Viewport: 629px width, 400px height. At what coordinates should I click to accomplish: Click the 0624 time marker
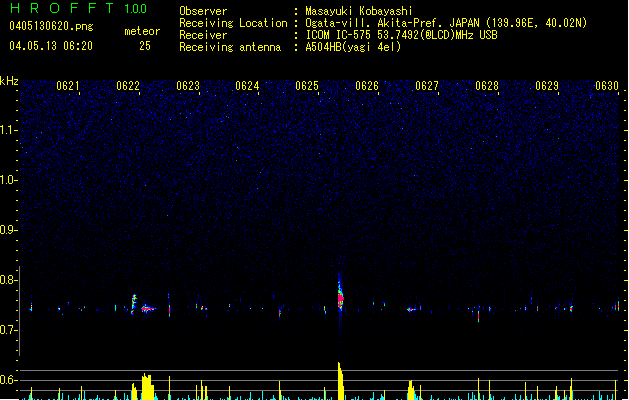click(x=247, y=86)
